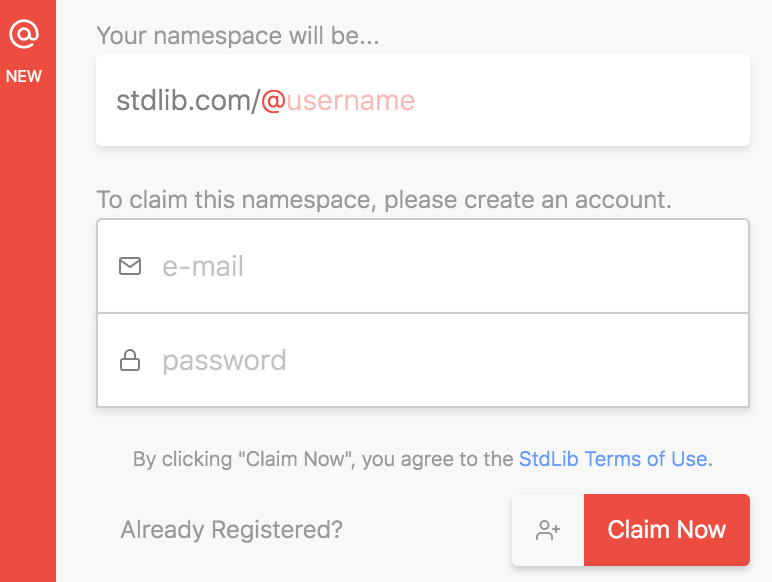Click blank white space in namespace box
Image resolution: width=772 pixels, height=582 pixels.
(581, 100)
